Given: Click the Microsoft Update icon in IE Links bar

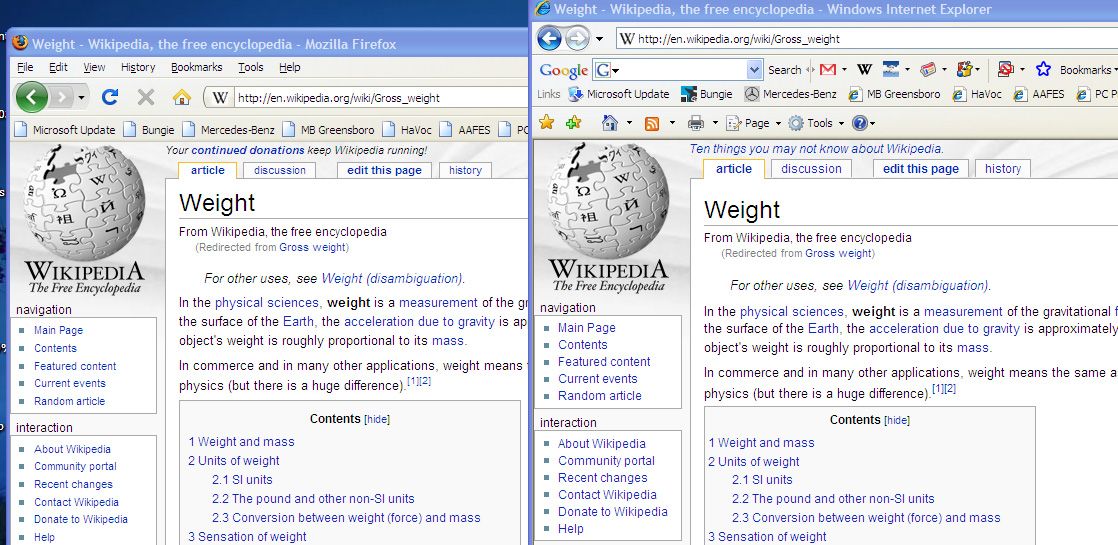Looking at the screenshot, I should coord(575,94).
